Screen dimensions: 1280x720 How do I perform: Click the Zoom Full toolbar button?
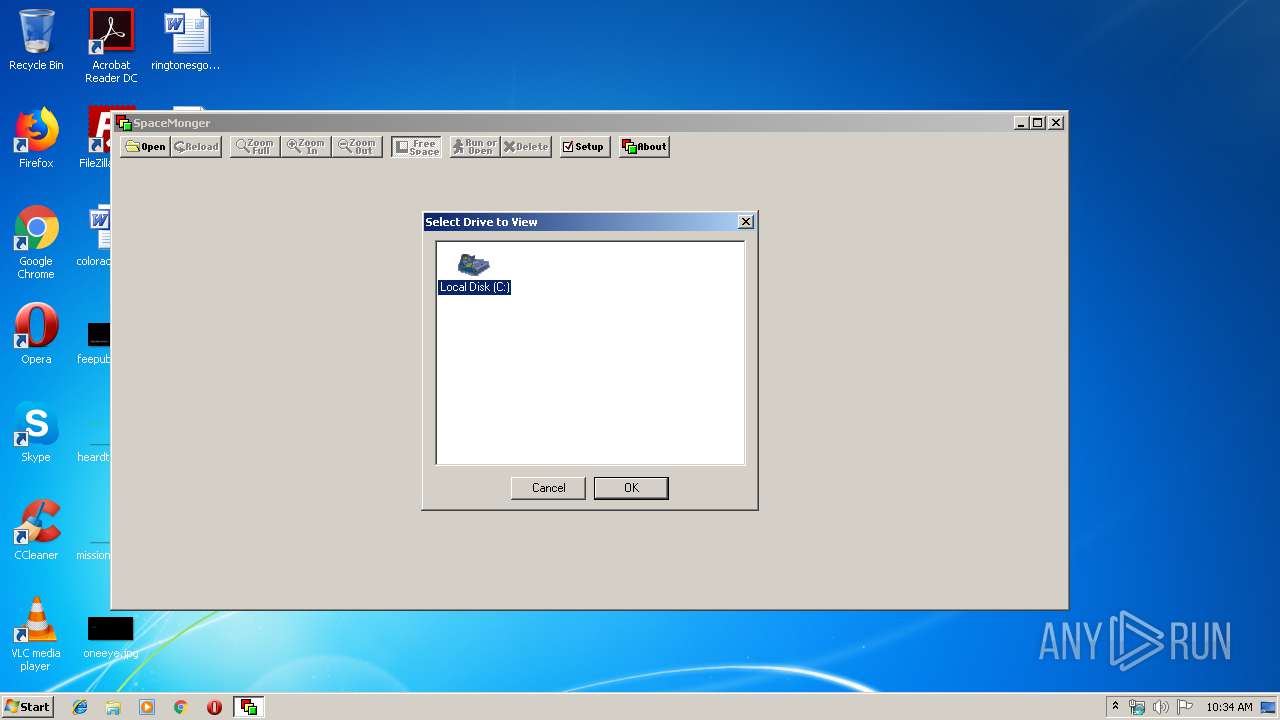click(254, 147)
